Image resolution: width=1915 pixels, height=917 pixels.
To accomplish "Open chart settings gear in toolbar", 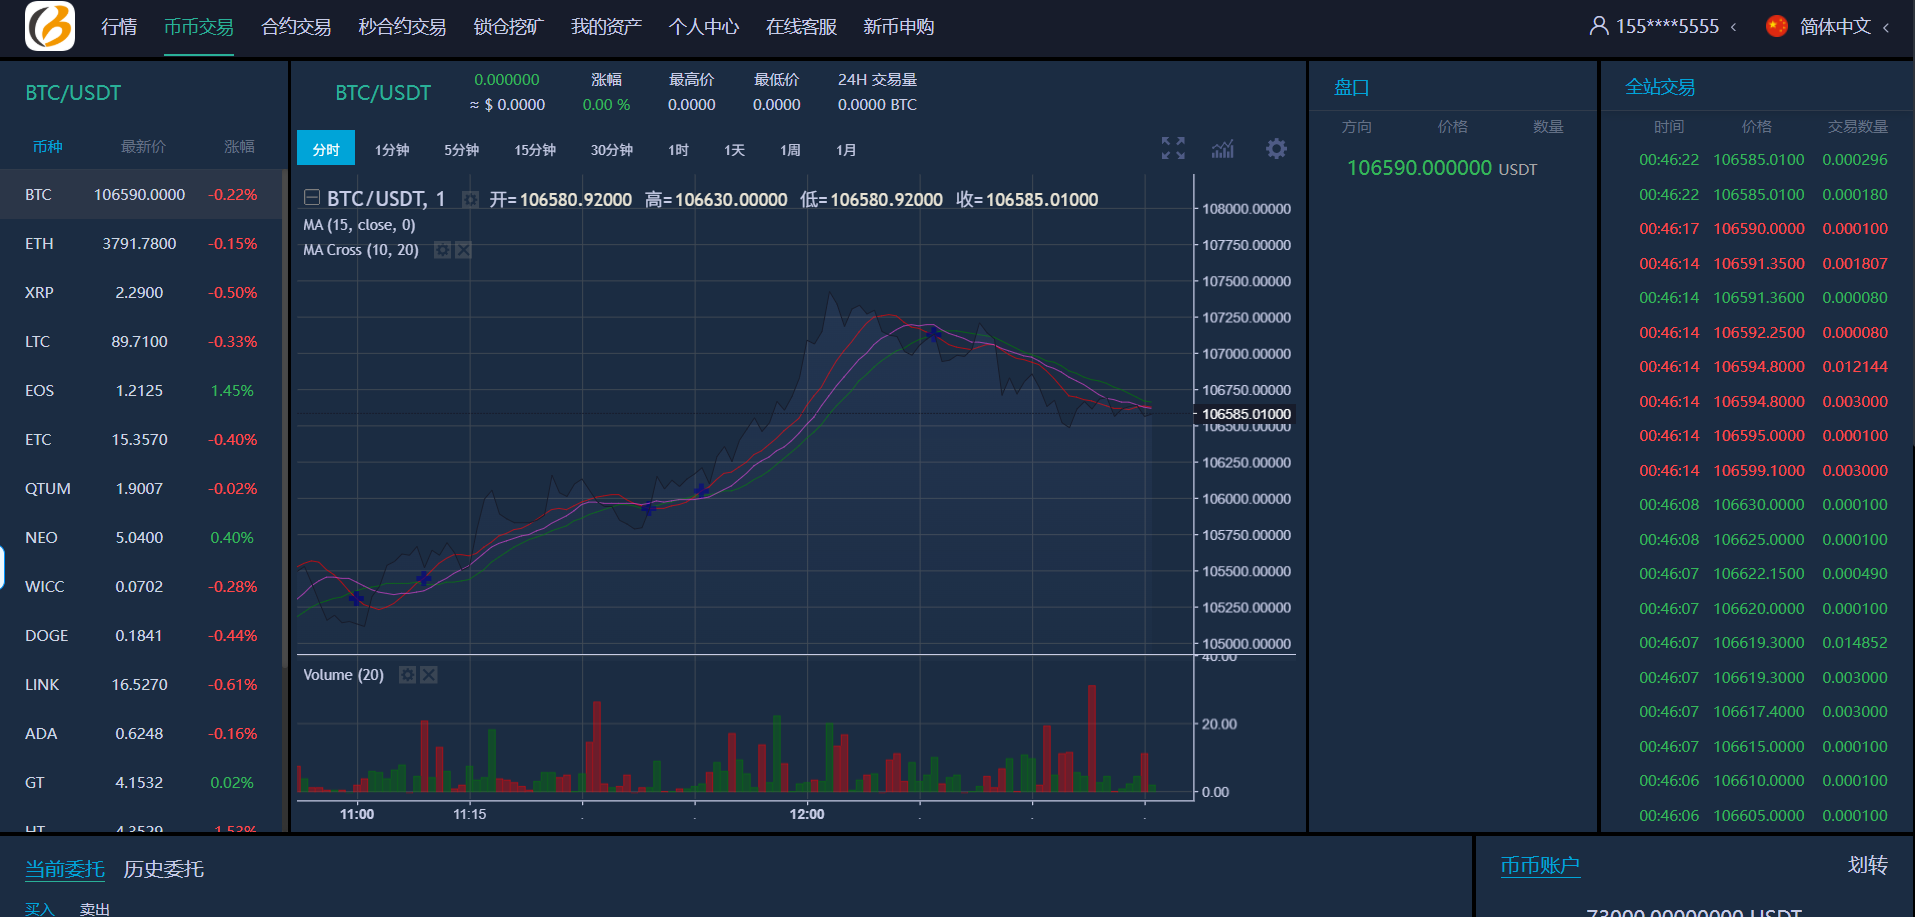I will click(x=1276, y=149).
